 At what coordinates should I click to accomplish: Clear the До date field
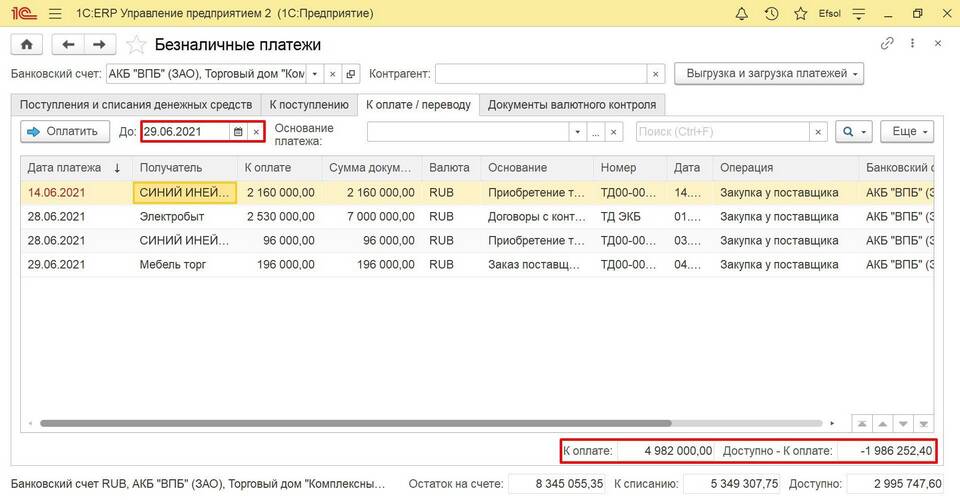pyautogui.click(x=256, y=132)
